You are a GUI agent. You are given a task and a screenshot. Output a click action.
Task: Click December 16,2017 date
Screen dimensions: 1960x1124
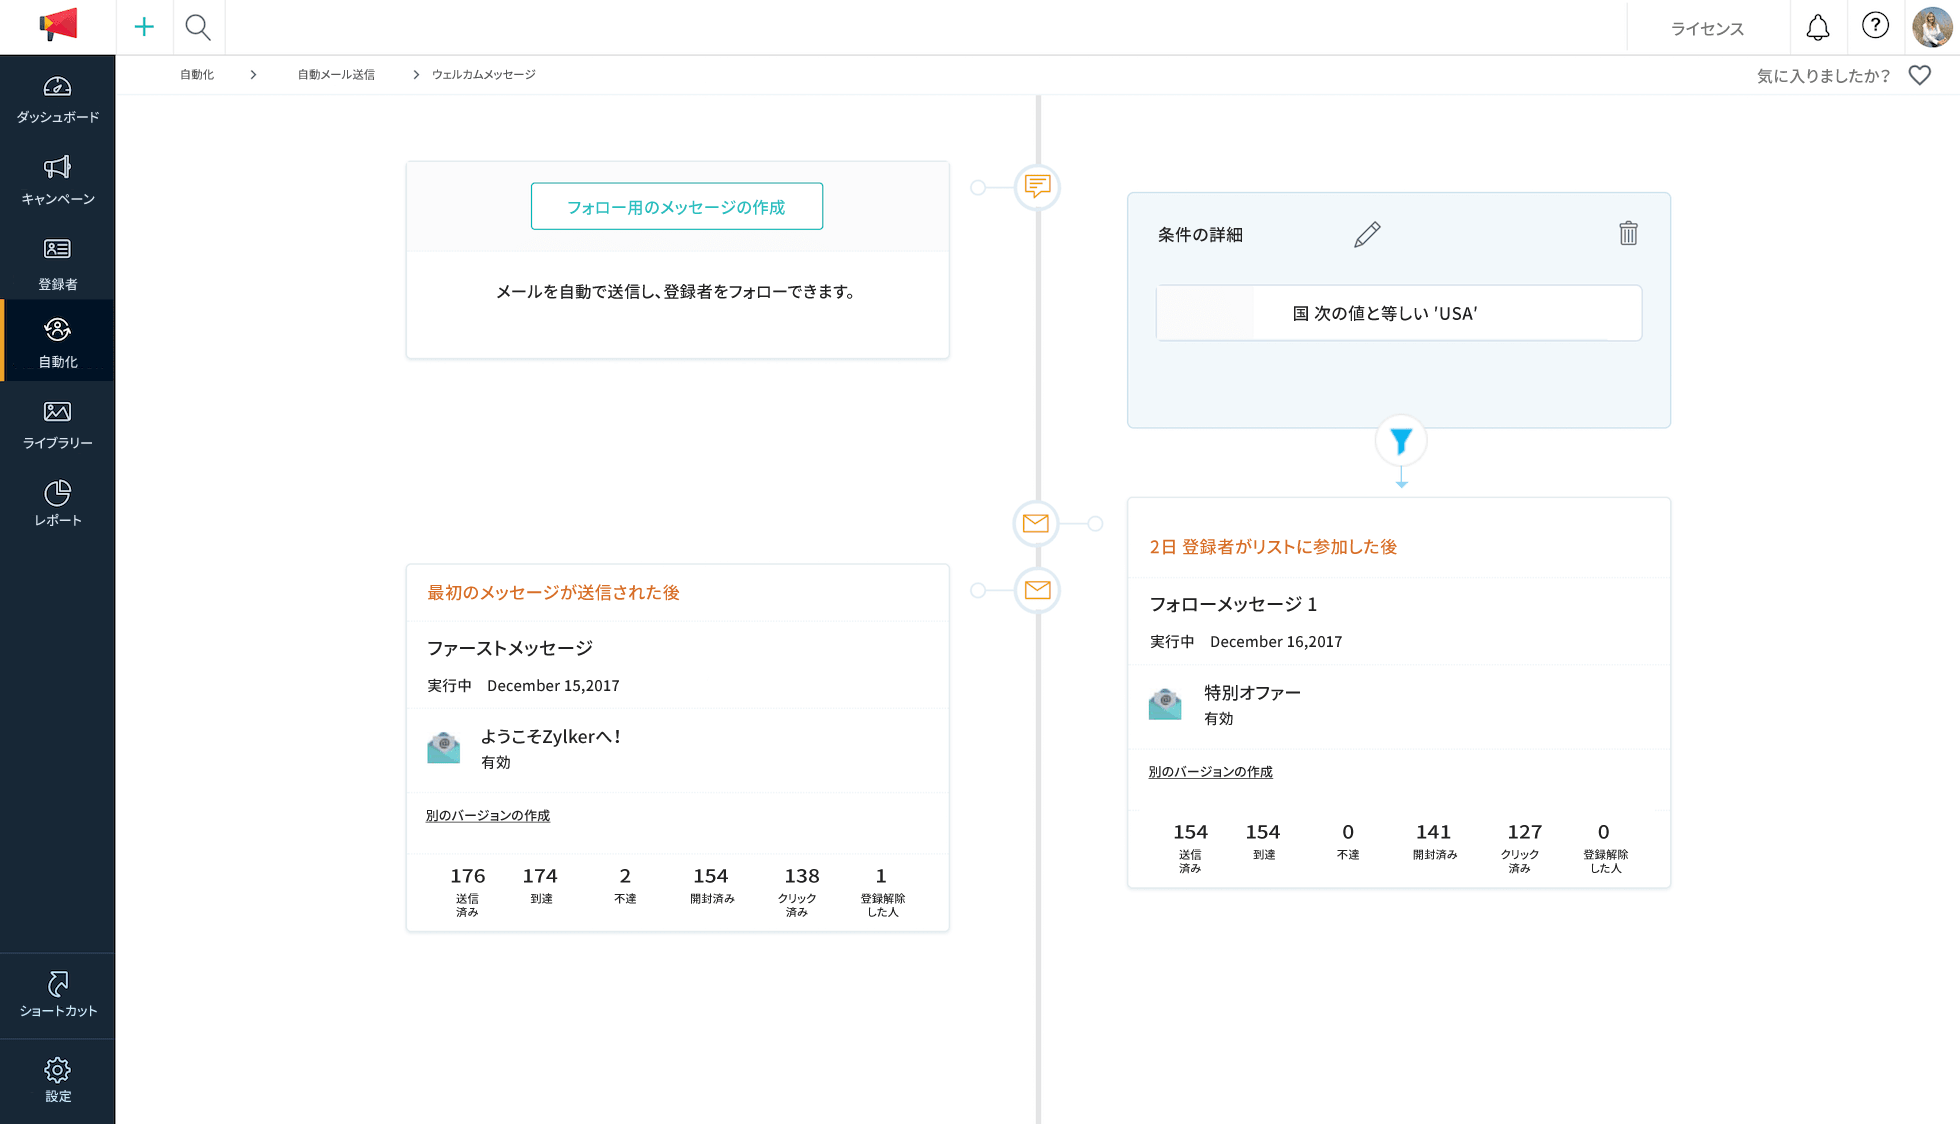point(1276,642)
